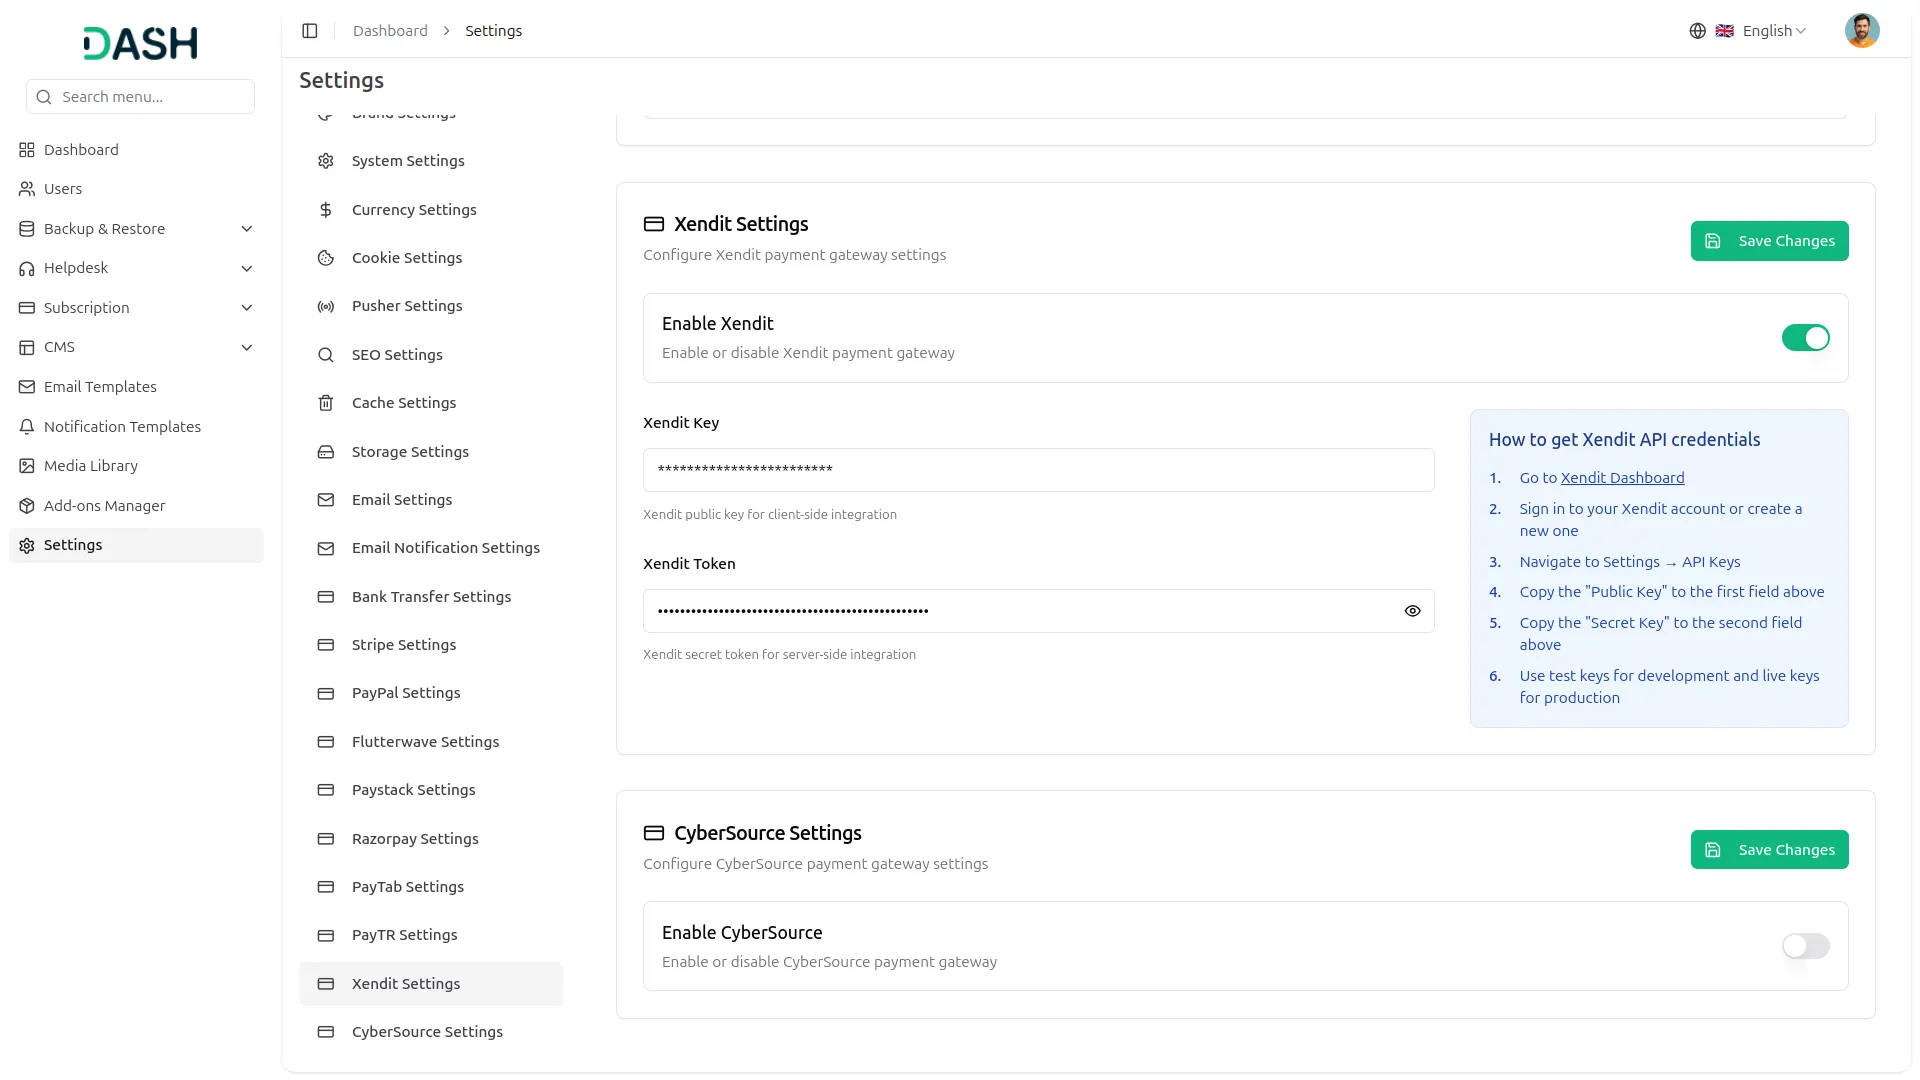Open the user avatar profile menu
This screenshot has width=1920, height=1080.
tap(1861, 31)
